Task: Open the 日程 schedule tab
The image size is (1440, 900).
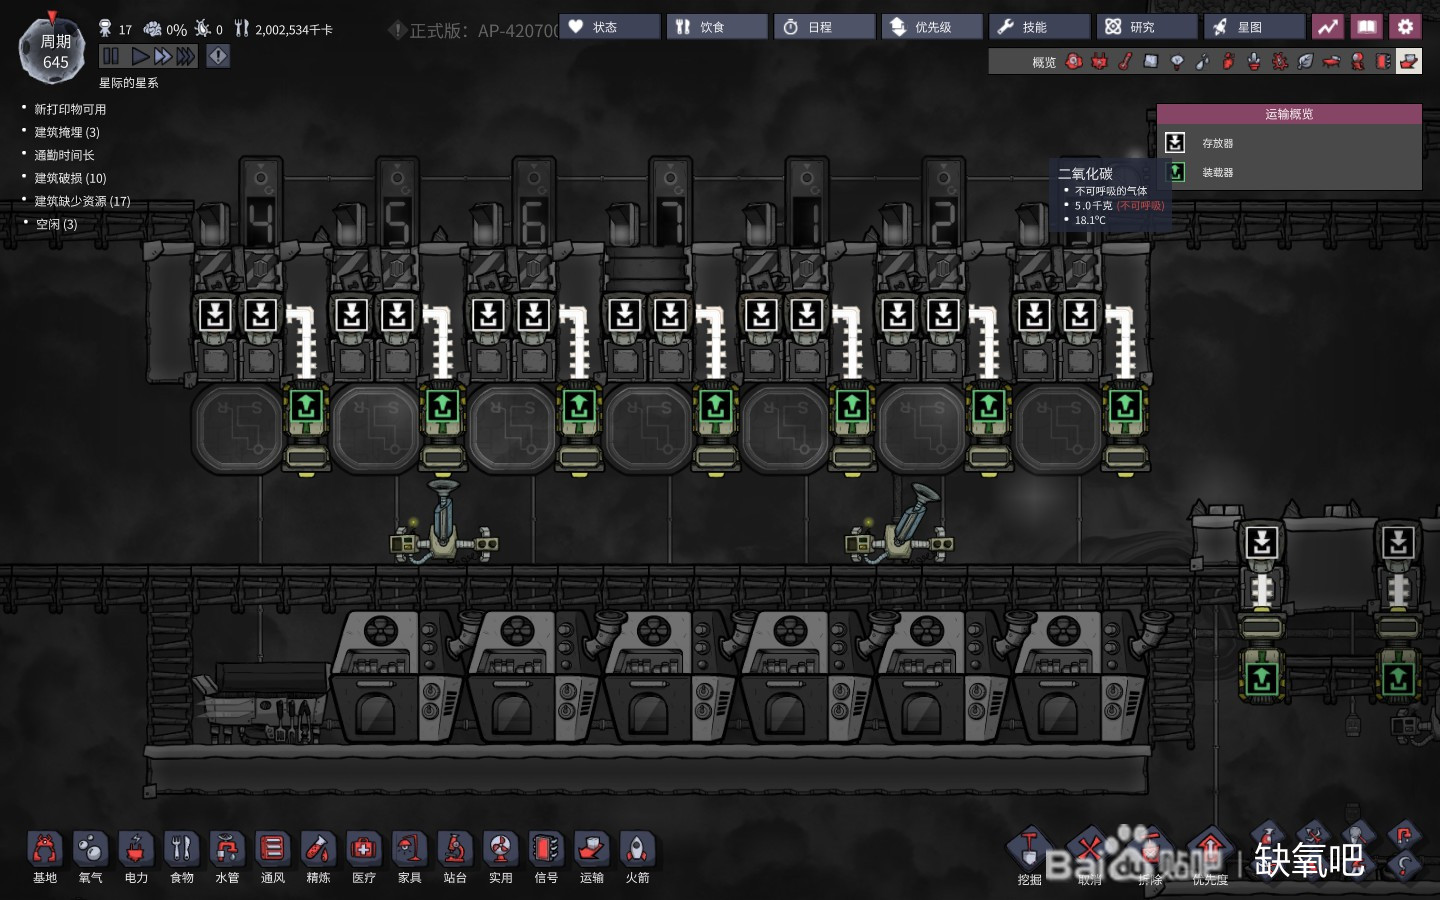Action: pos(824,27)
